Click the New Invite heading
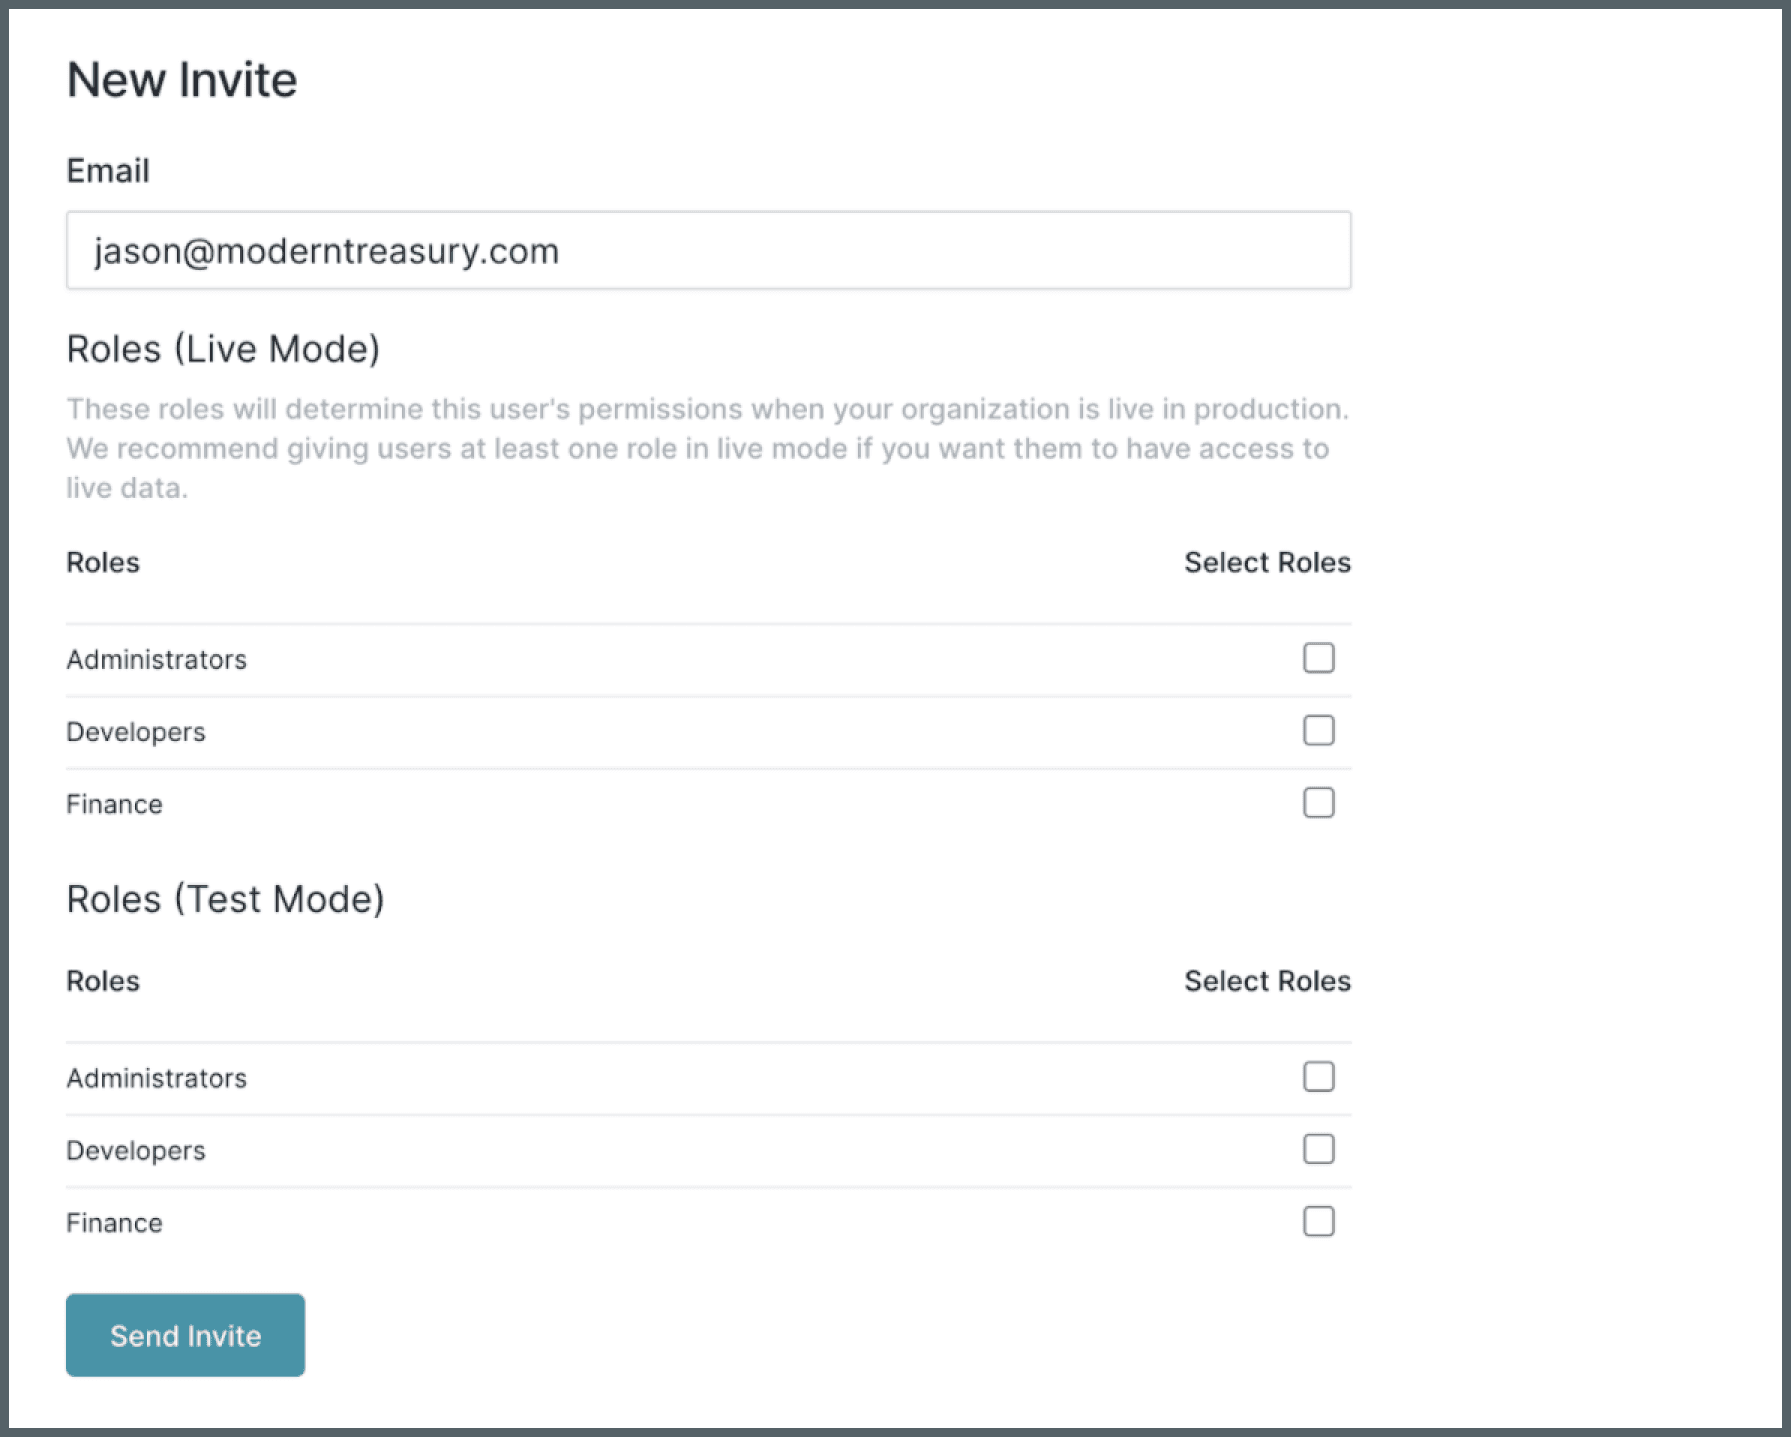The height and width of the screenshot is (1437, 1791). pos(182,80)
